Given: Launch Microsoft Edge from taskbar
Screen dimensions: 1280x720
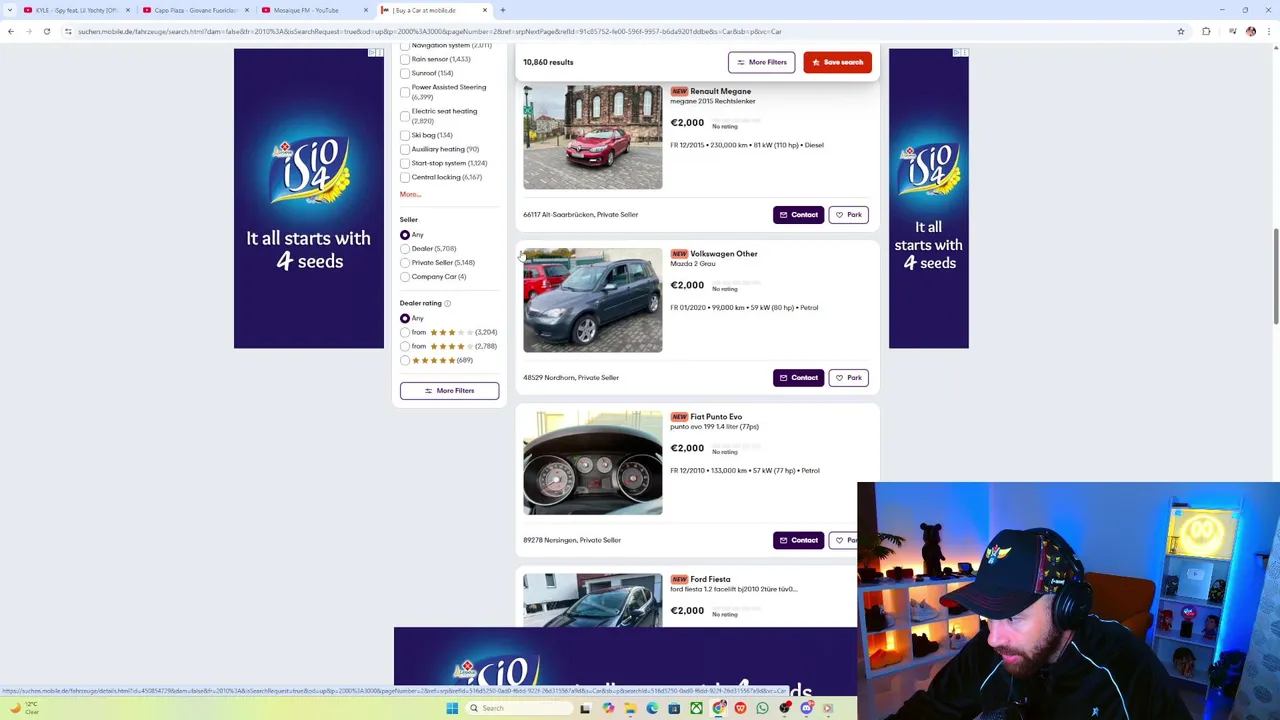Looking at the screenshot, I should pos(652,709).
